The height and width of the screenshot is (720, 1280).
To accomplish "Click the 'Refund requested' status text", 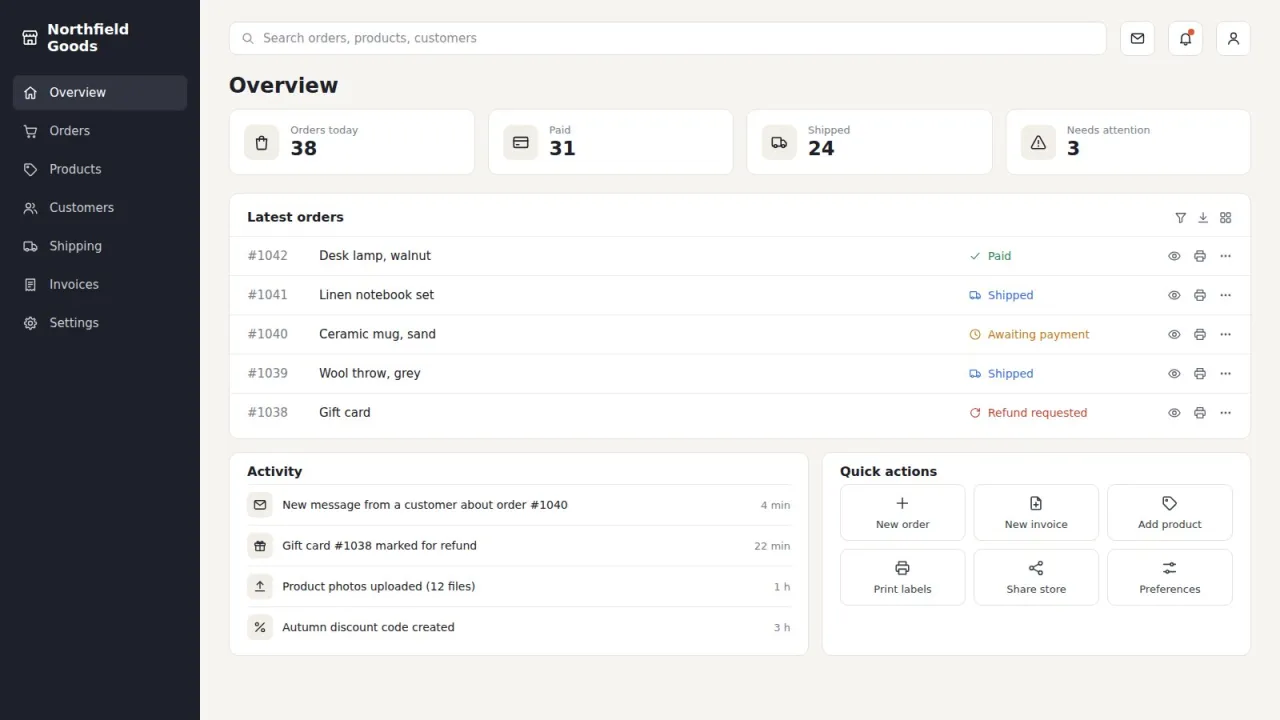I will pyautogui.click(x=1037, y=412).
